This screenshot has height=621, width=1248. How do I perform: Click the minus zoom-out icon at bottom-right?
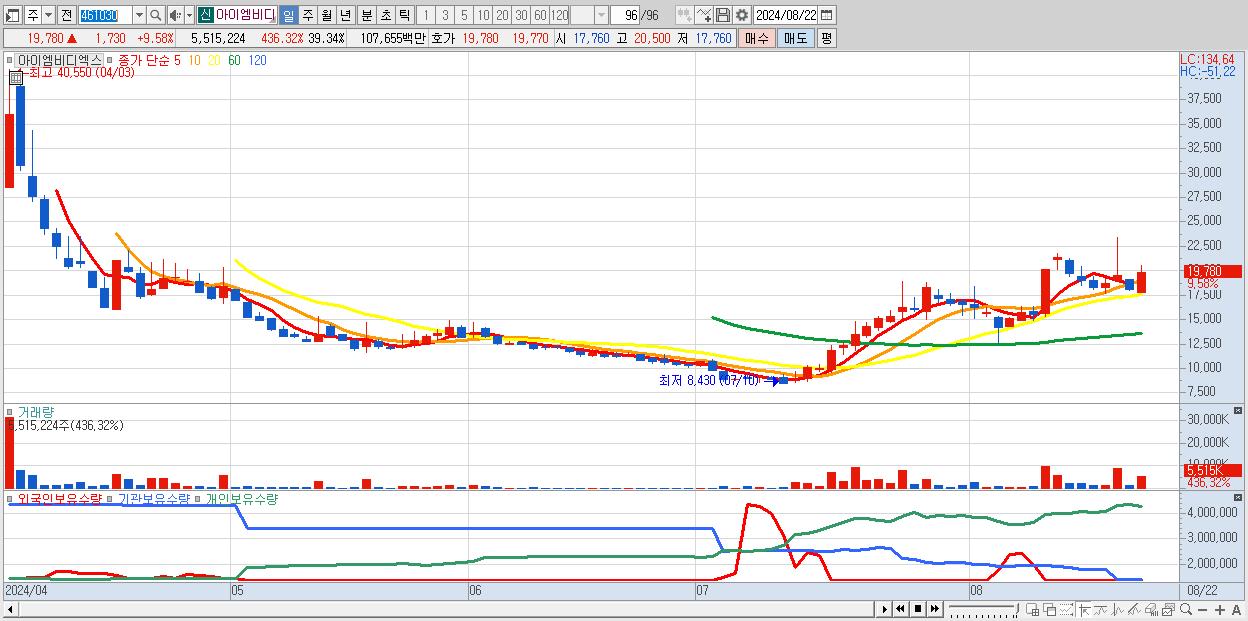pyautogui.click(x=1203, y=610)
